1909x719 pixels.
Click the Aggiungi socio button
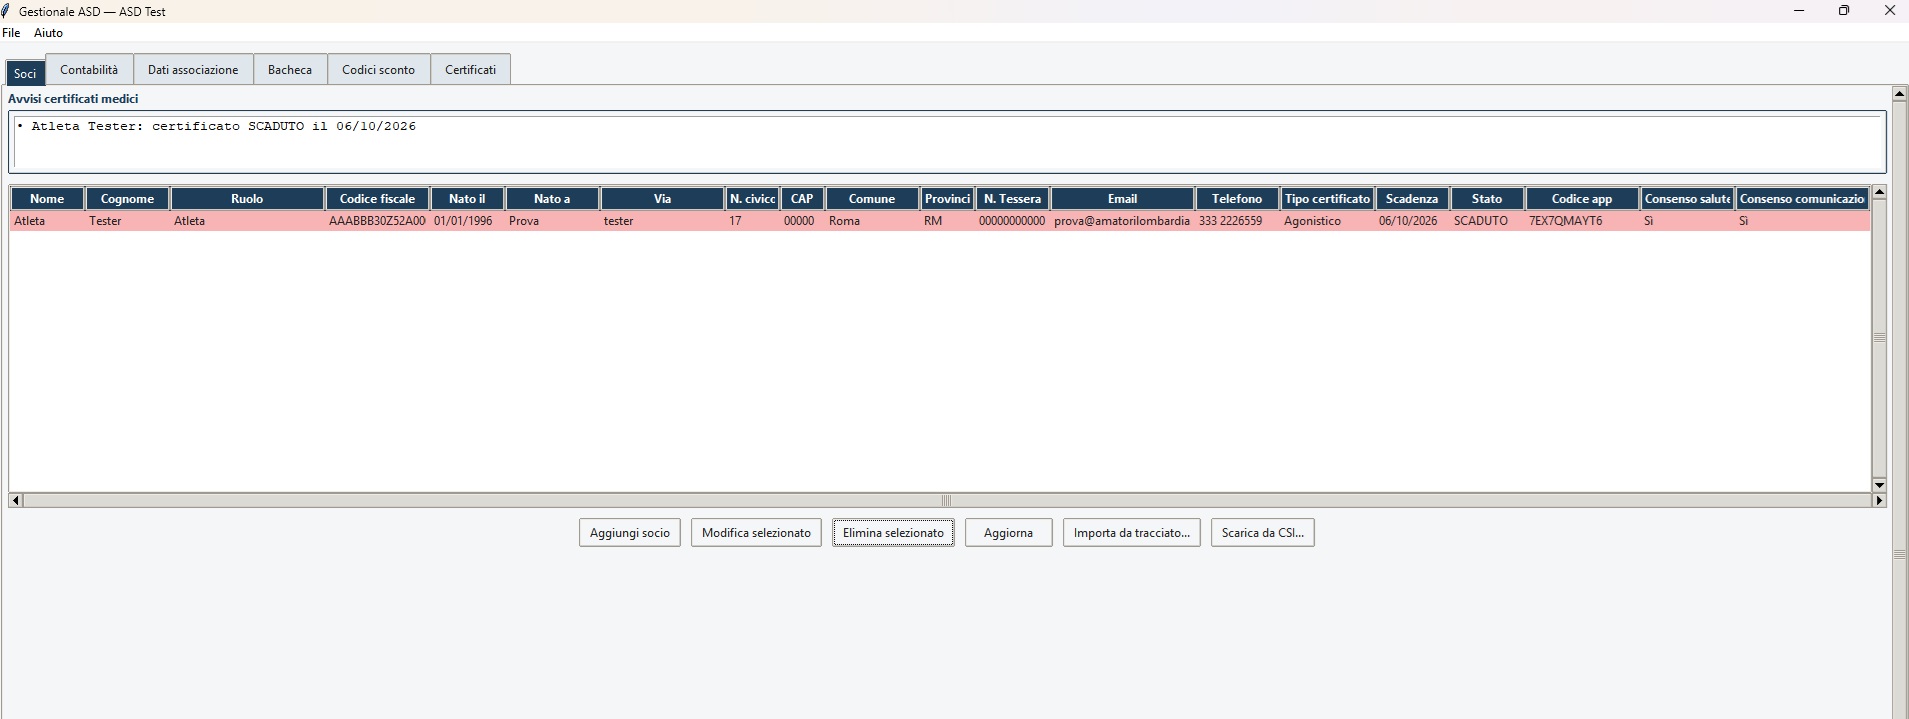click(x=630, y=533)
